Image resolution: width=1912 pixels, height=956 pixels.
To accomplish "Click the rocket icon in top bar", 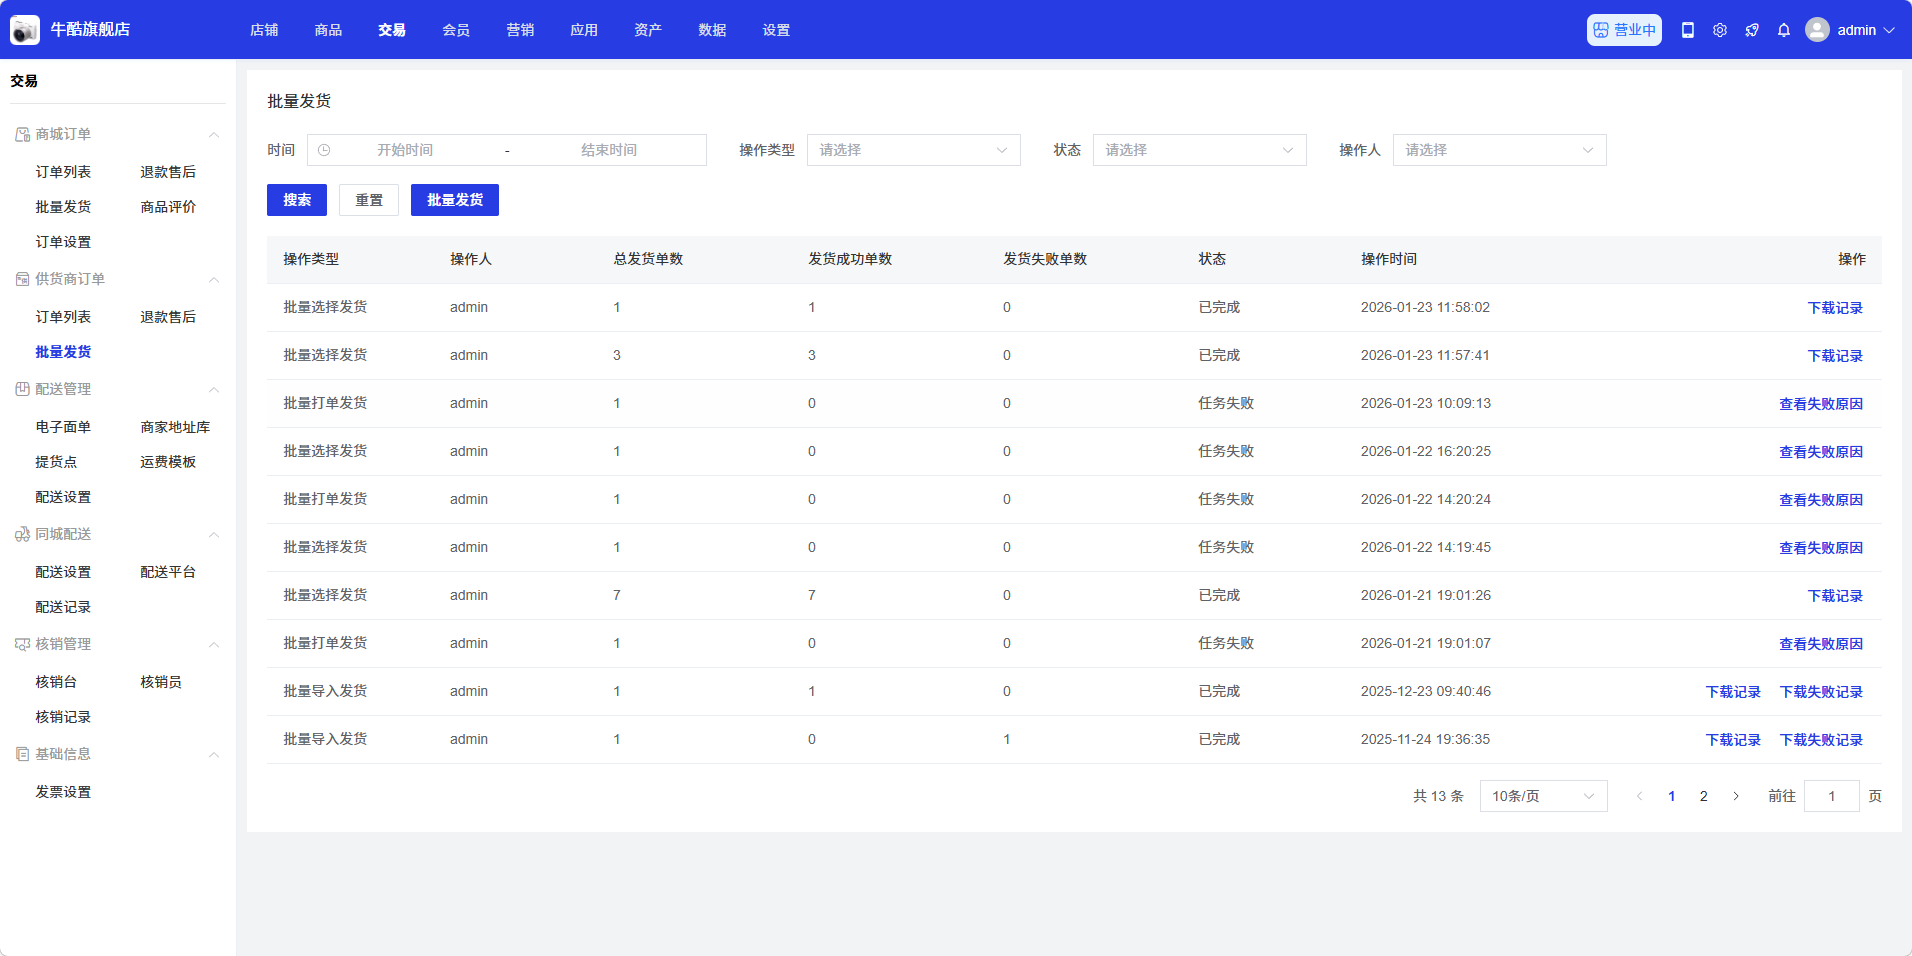I will [x=1751, y=30].
